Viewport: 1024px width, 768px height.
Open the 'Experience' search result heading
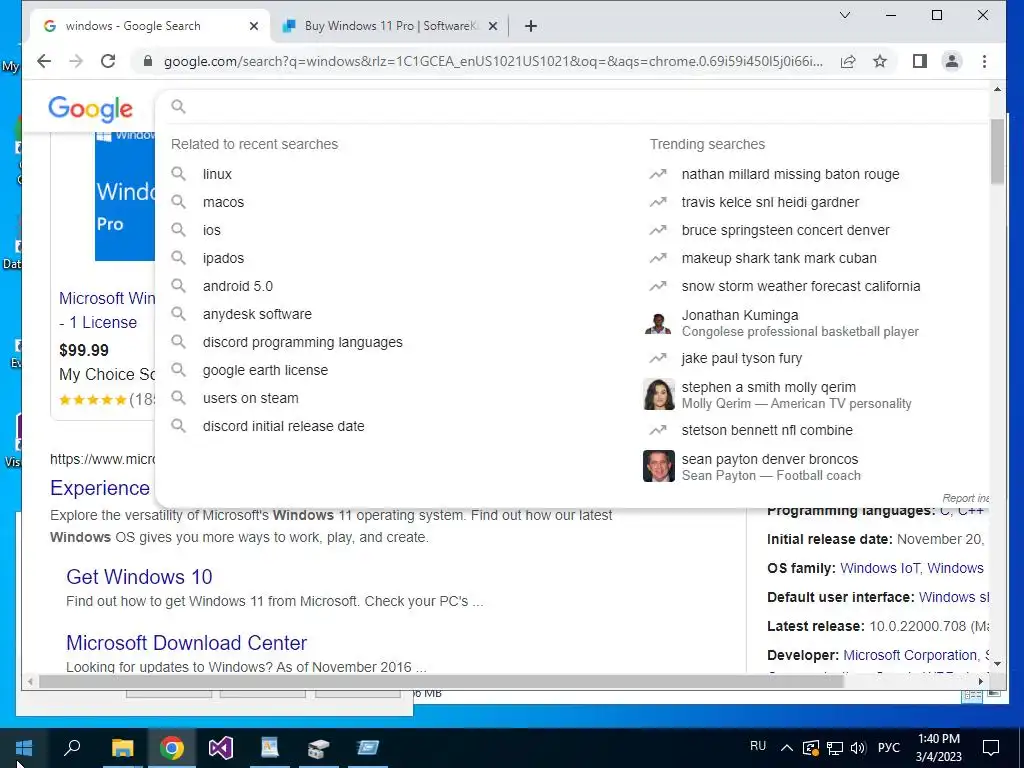coord(100,488)
